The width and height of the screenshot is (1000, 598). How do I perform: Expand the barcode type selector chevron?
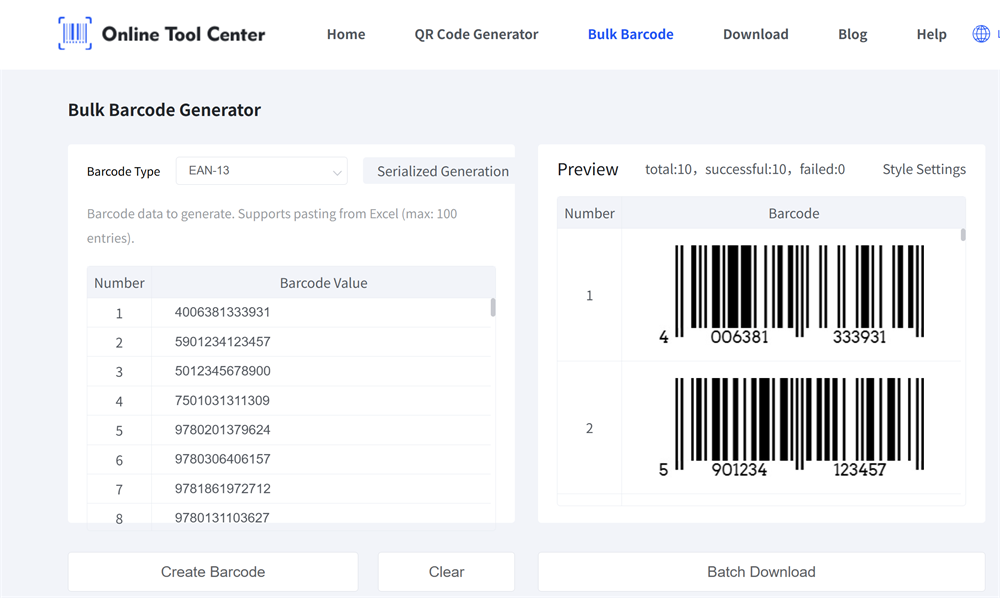336,171
